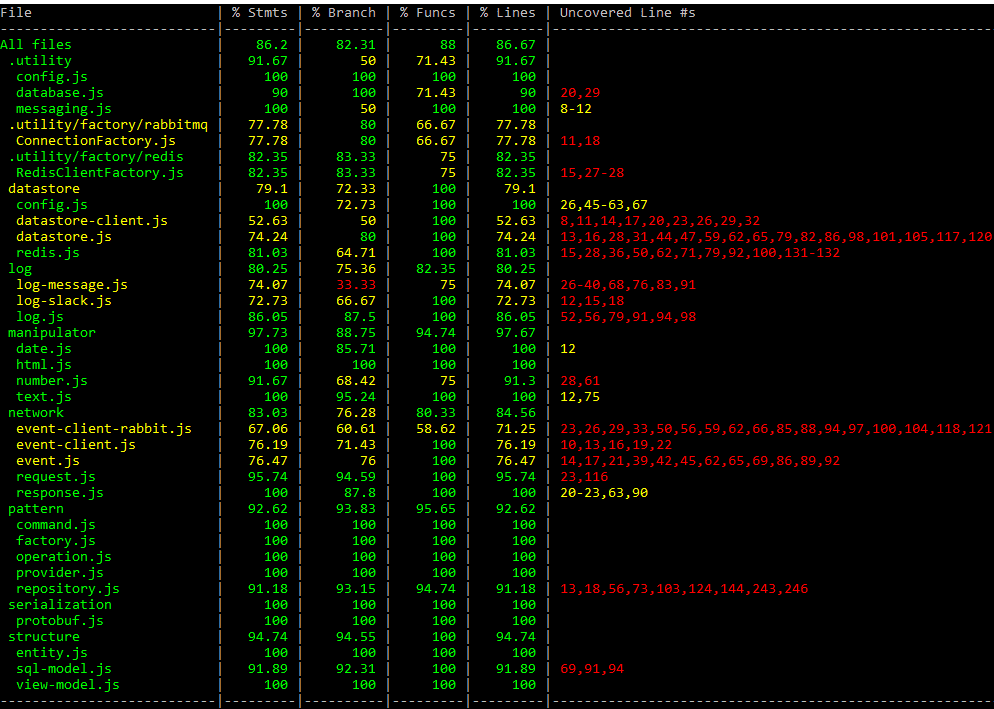The image size is (994, 709).
Task: Click uncovered lines '15,27-28'
Action: point(592,172)
